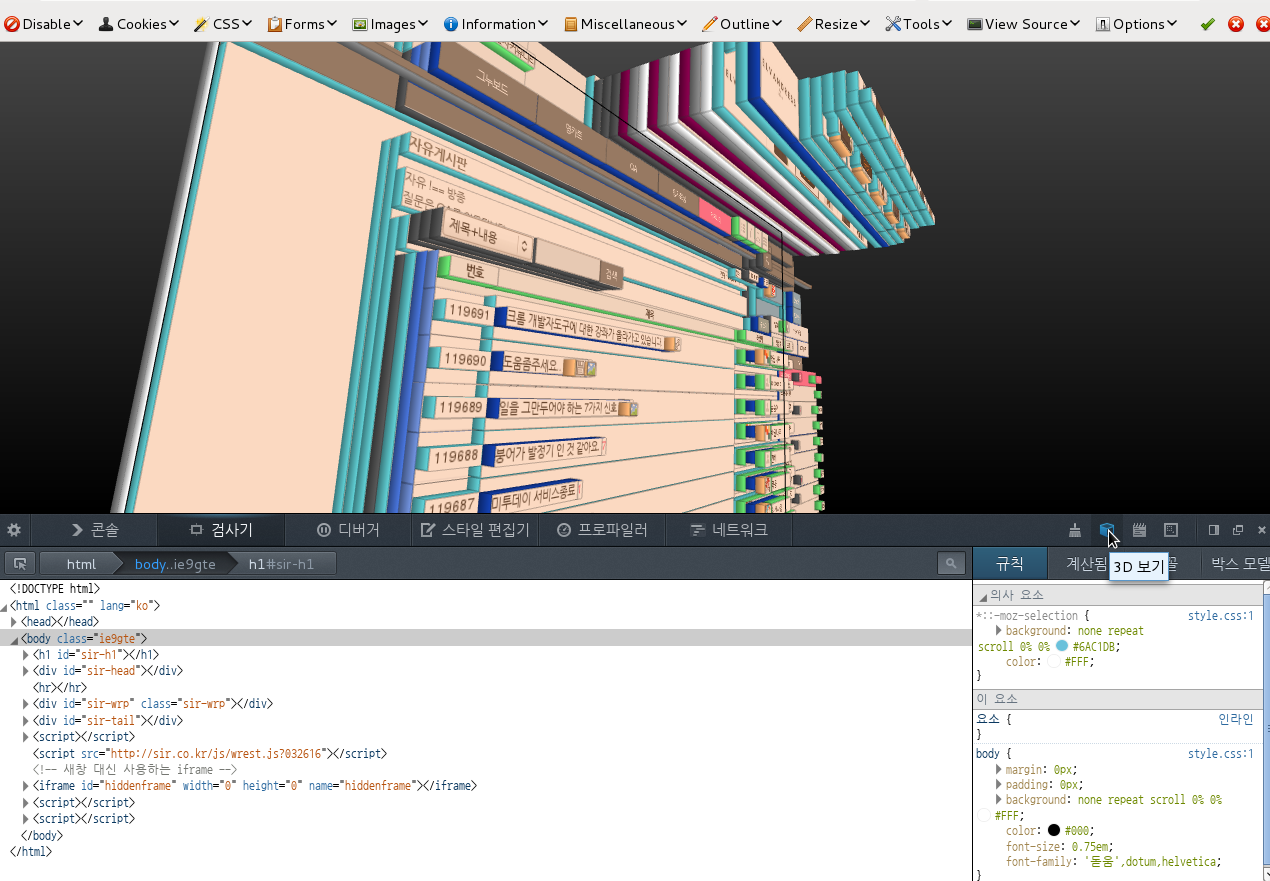
Task: Open the Scratchpad clapboard icon
Action: [1139, 530]
